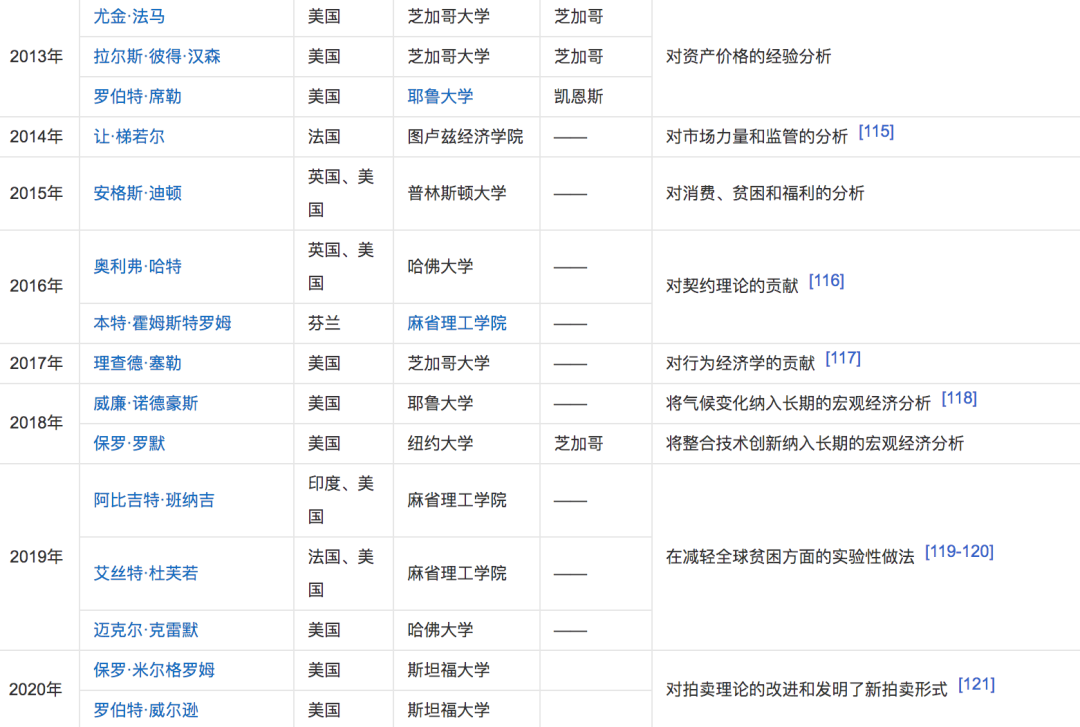Click 斯坦福大学 in 保罗·米尔格罗姆 row
The height and width of the screenshot is (727, 1080).
pos(448,670)
